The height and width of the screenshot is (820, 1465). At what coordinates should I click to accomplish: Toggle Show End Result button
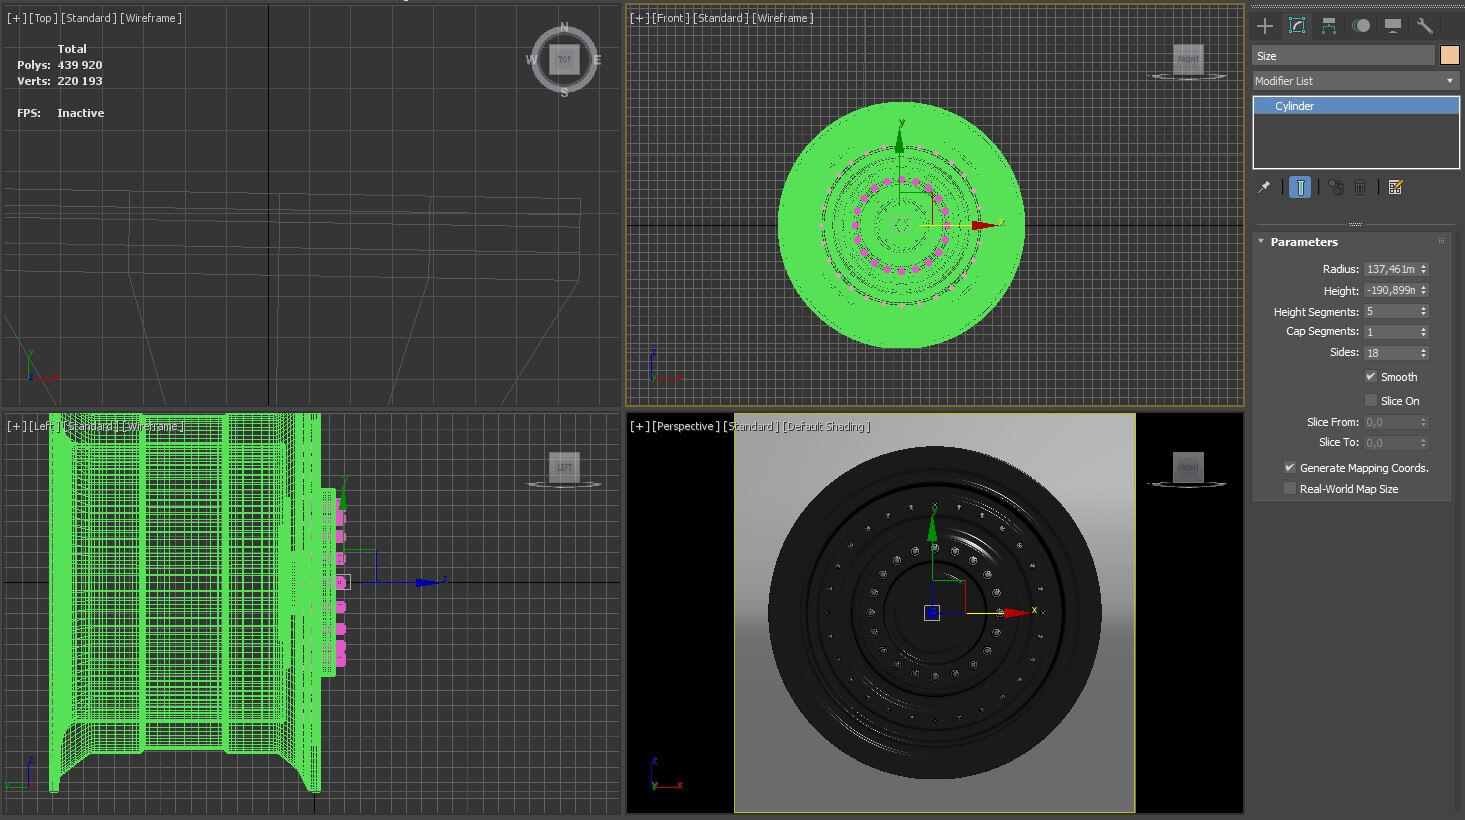(1300, 187)
